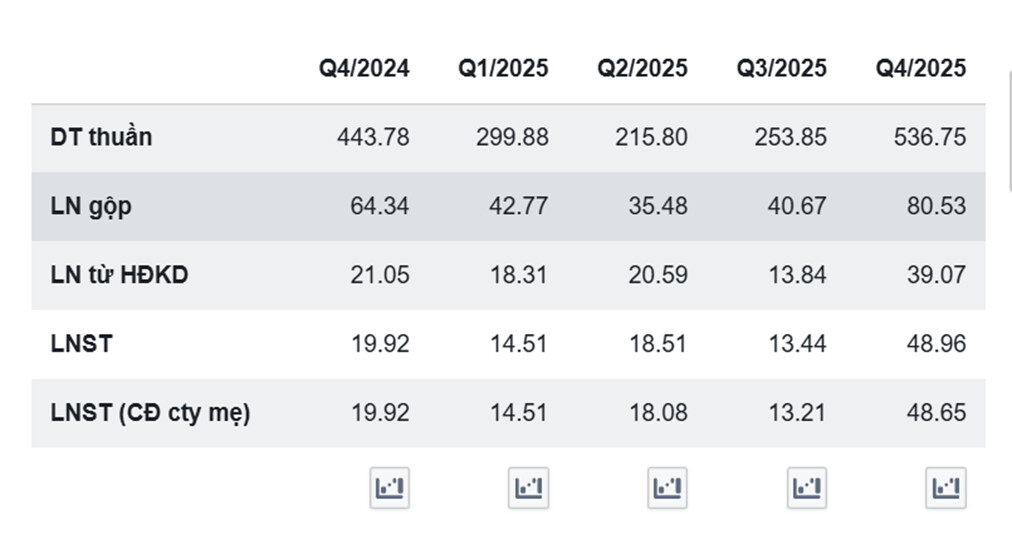Click DT thuần value 536.75 for Q4/2025
Screen dimensions: 1012x560
point(930,137)
